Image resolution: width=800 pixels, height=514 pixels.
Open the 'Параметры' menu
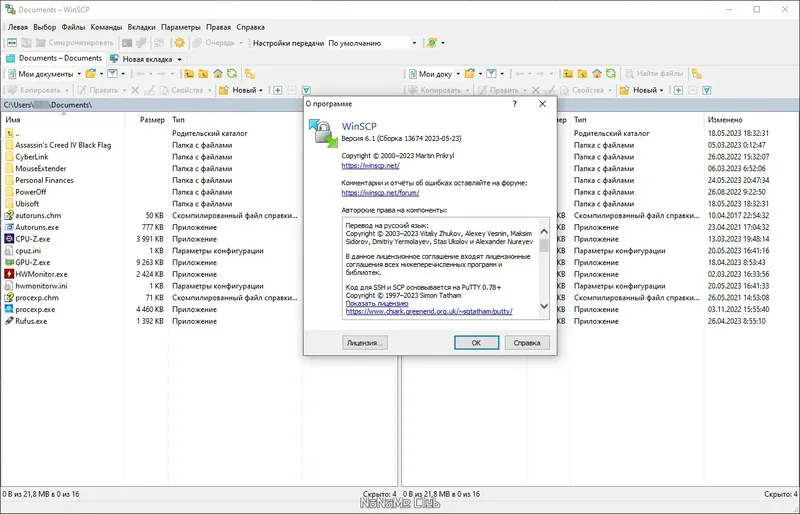pos(181,27)
